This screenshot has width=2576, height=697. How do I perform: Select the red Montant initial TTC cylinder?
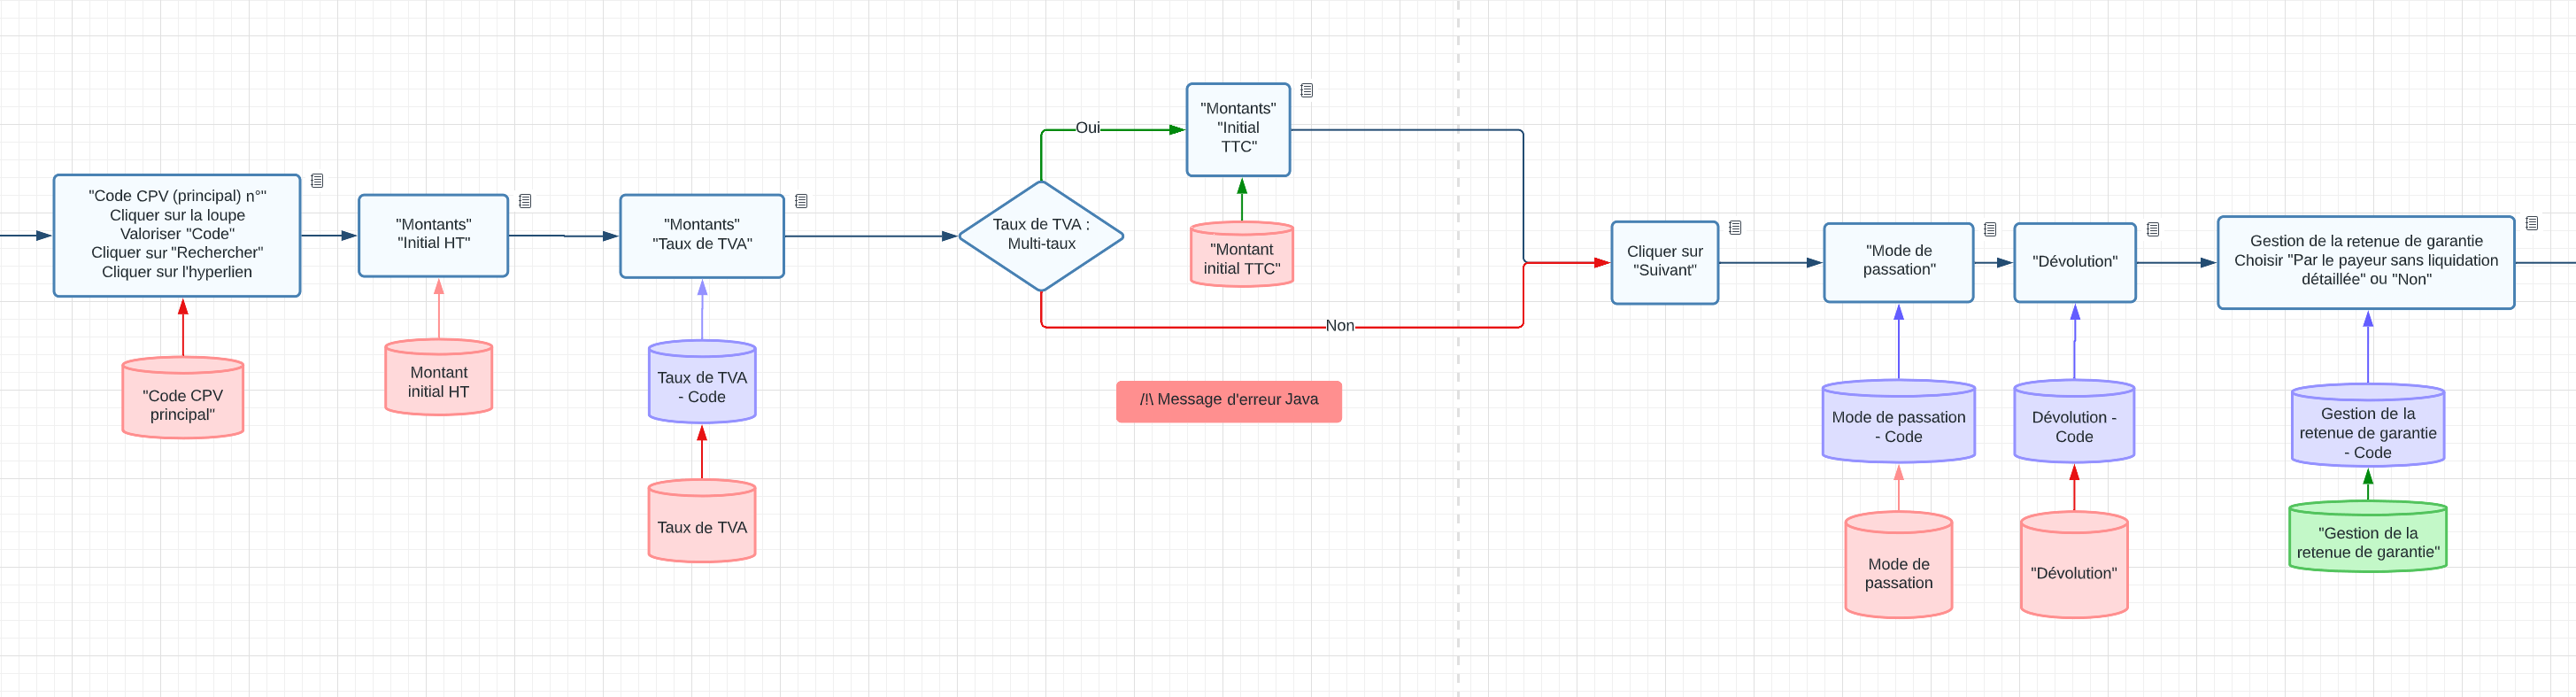pyautogui.click(x=1241, y=257)
